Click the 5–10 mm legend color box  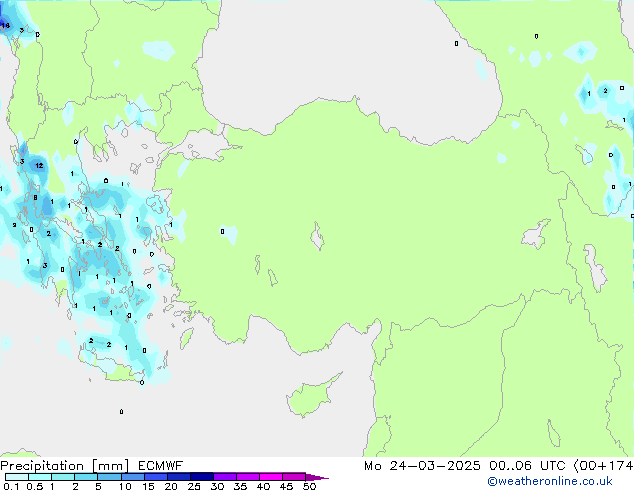pos(109,477)
